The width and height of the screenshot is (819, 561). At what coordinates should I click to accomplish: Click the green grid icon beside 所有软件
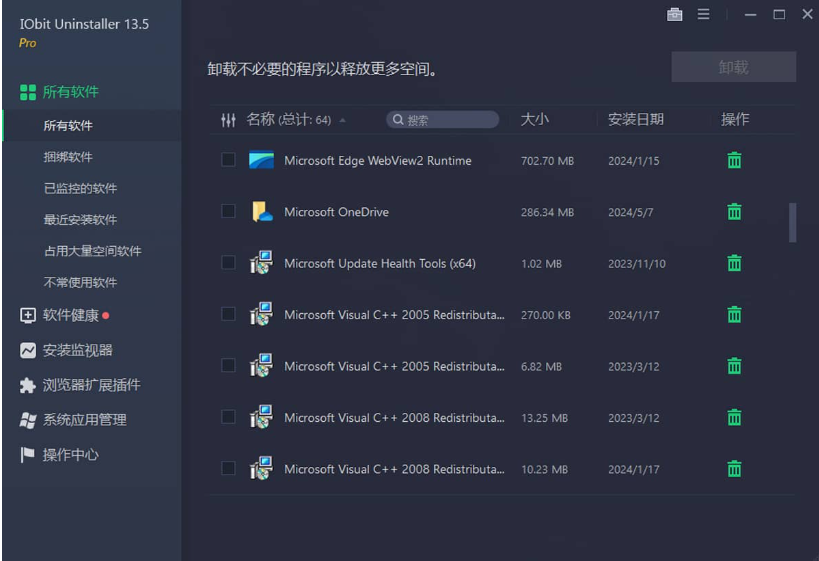[x=28, y=92]
